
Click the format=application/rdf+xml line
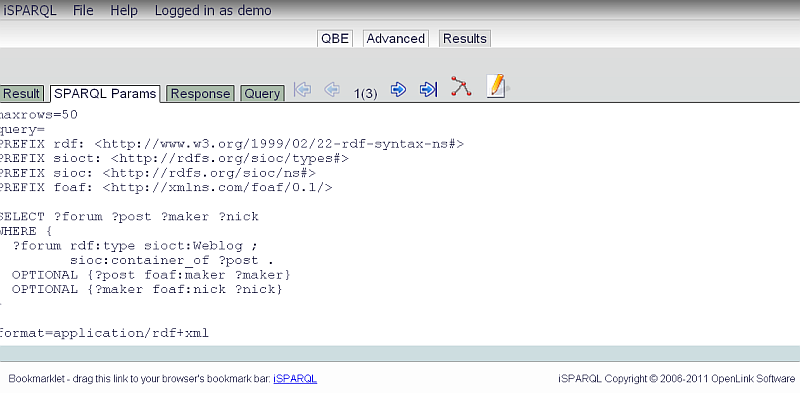104,333
